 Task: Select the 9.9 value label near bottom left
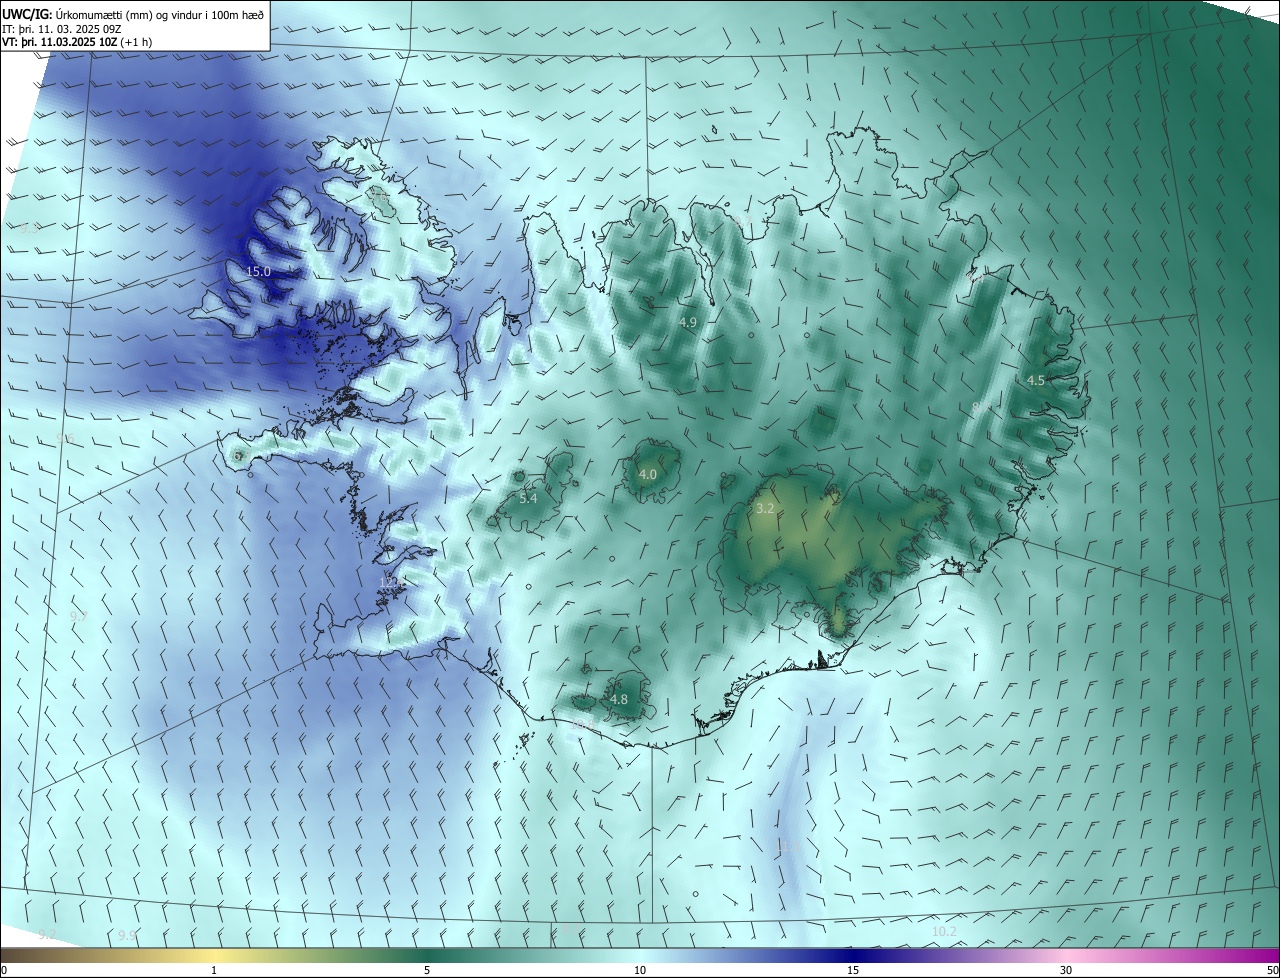126,935
